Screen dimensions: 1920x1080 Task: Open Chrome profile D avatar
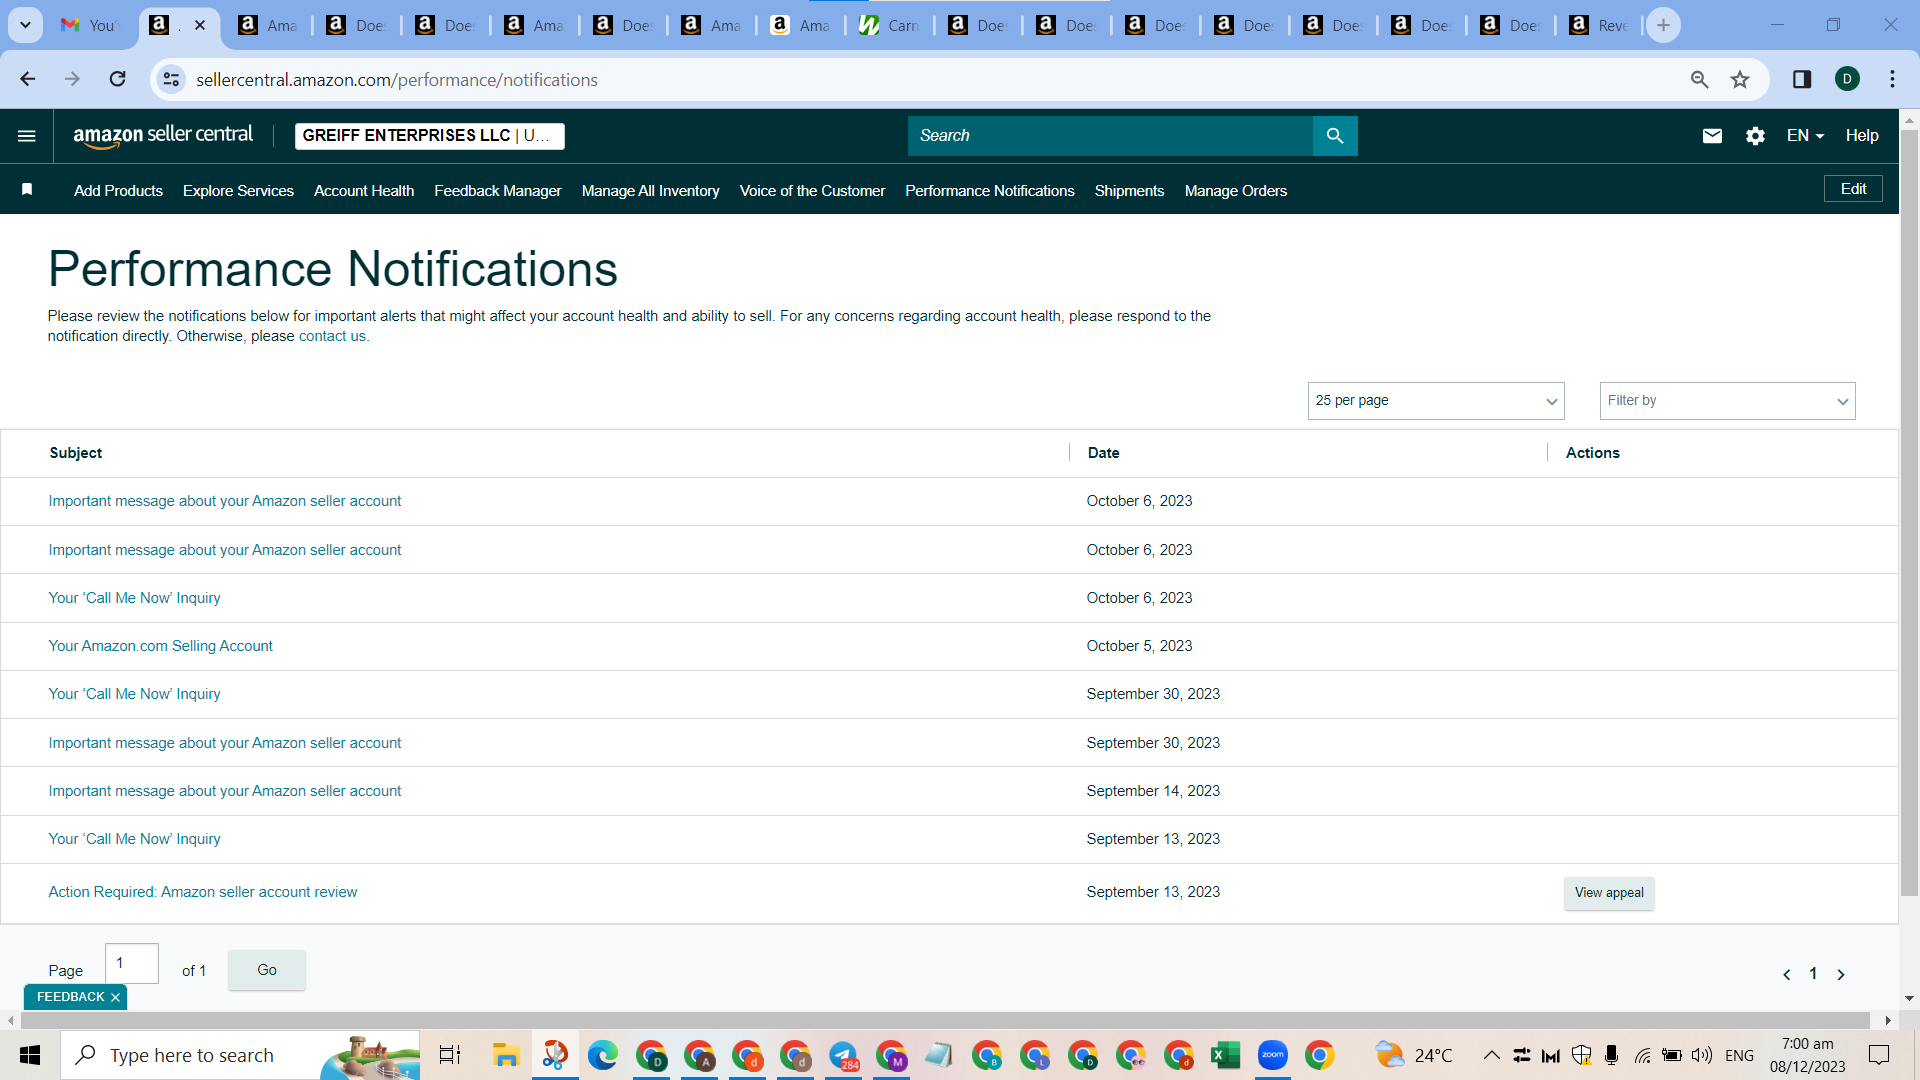click(x=1847, y=79)
